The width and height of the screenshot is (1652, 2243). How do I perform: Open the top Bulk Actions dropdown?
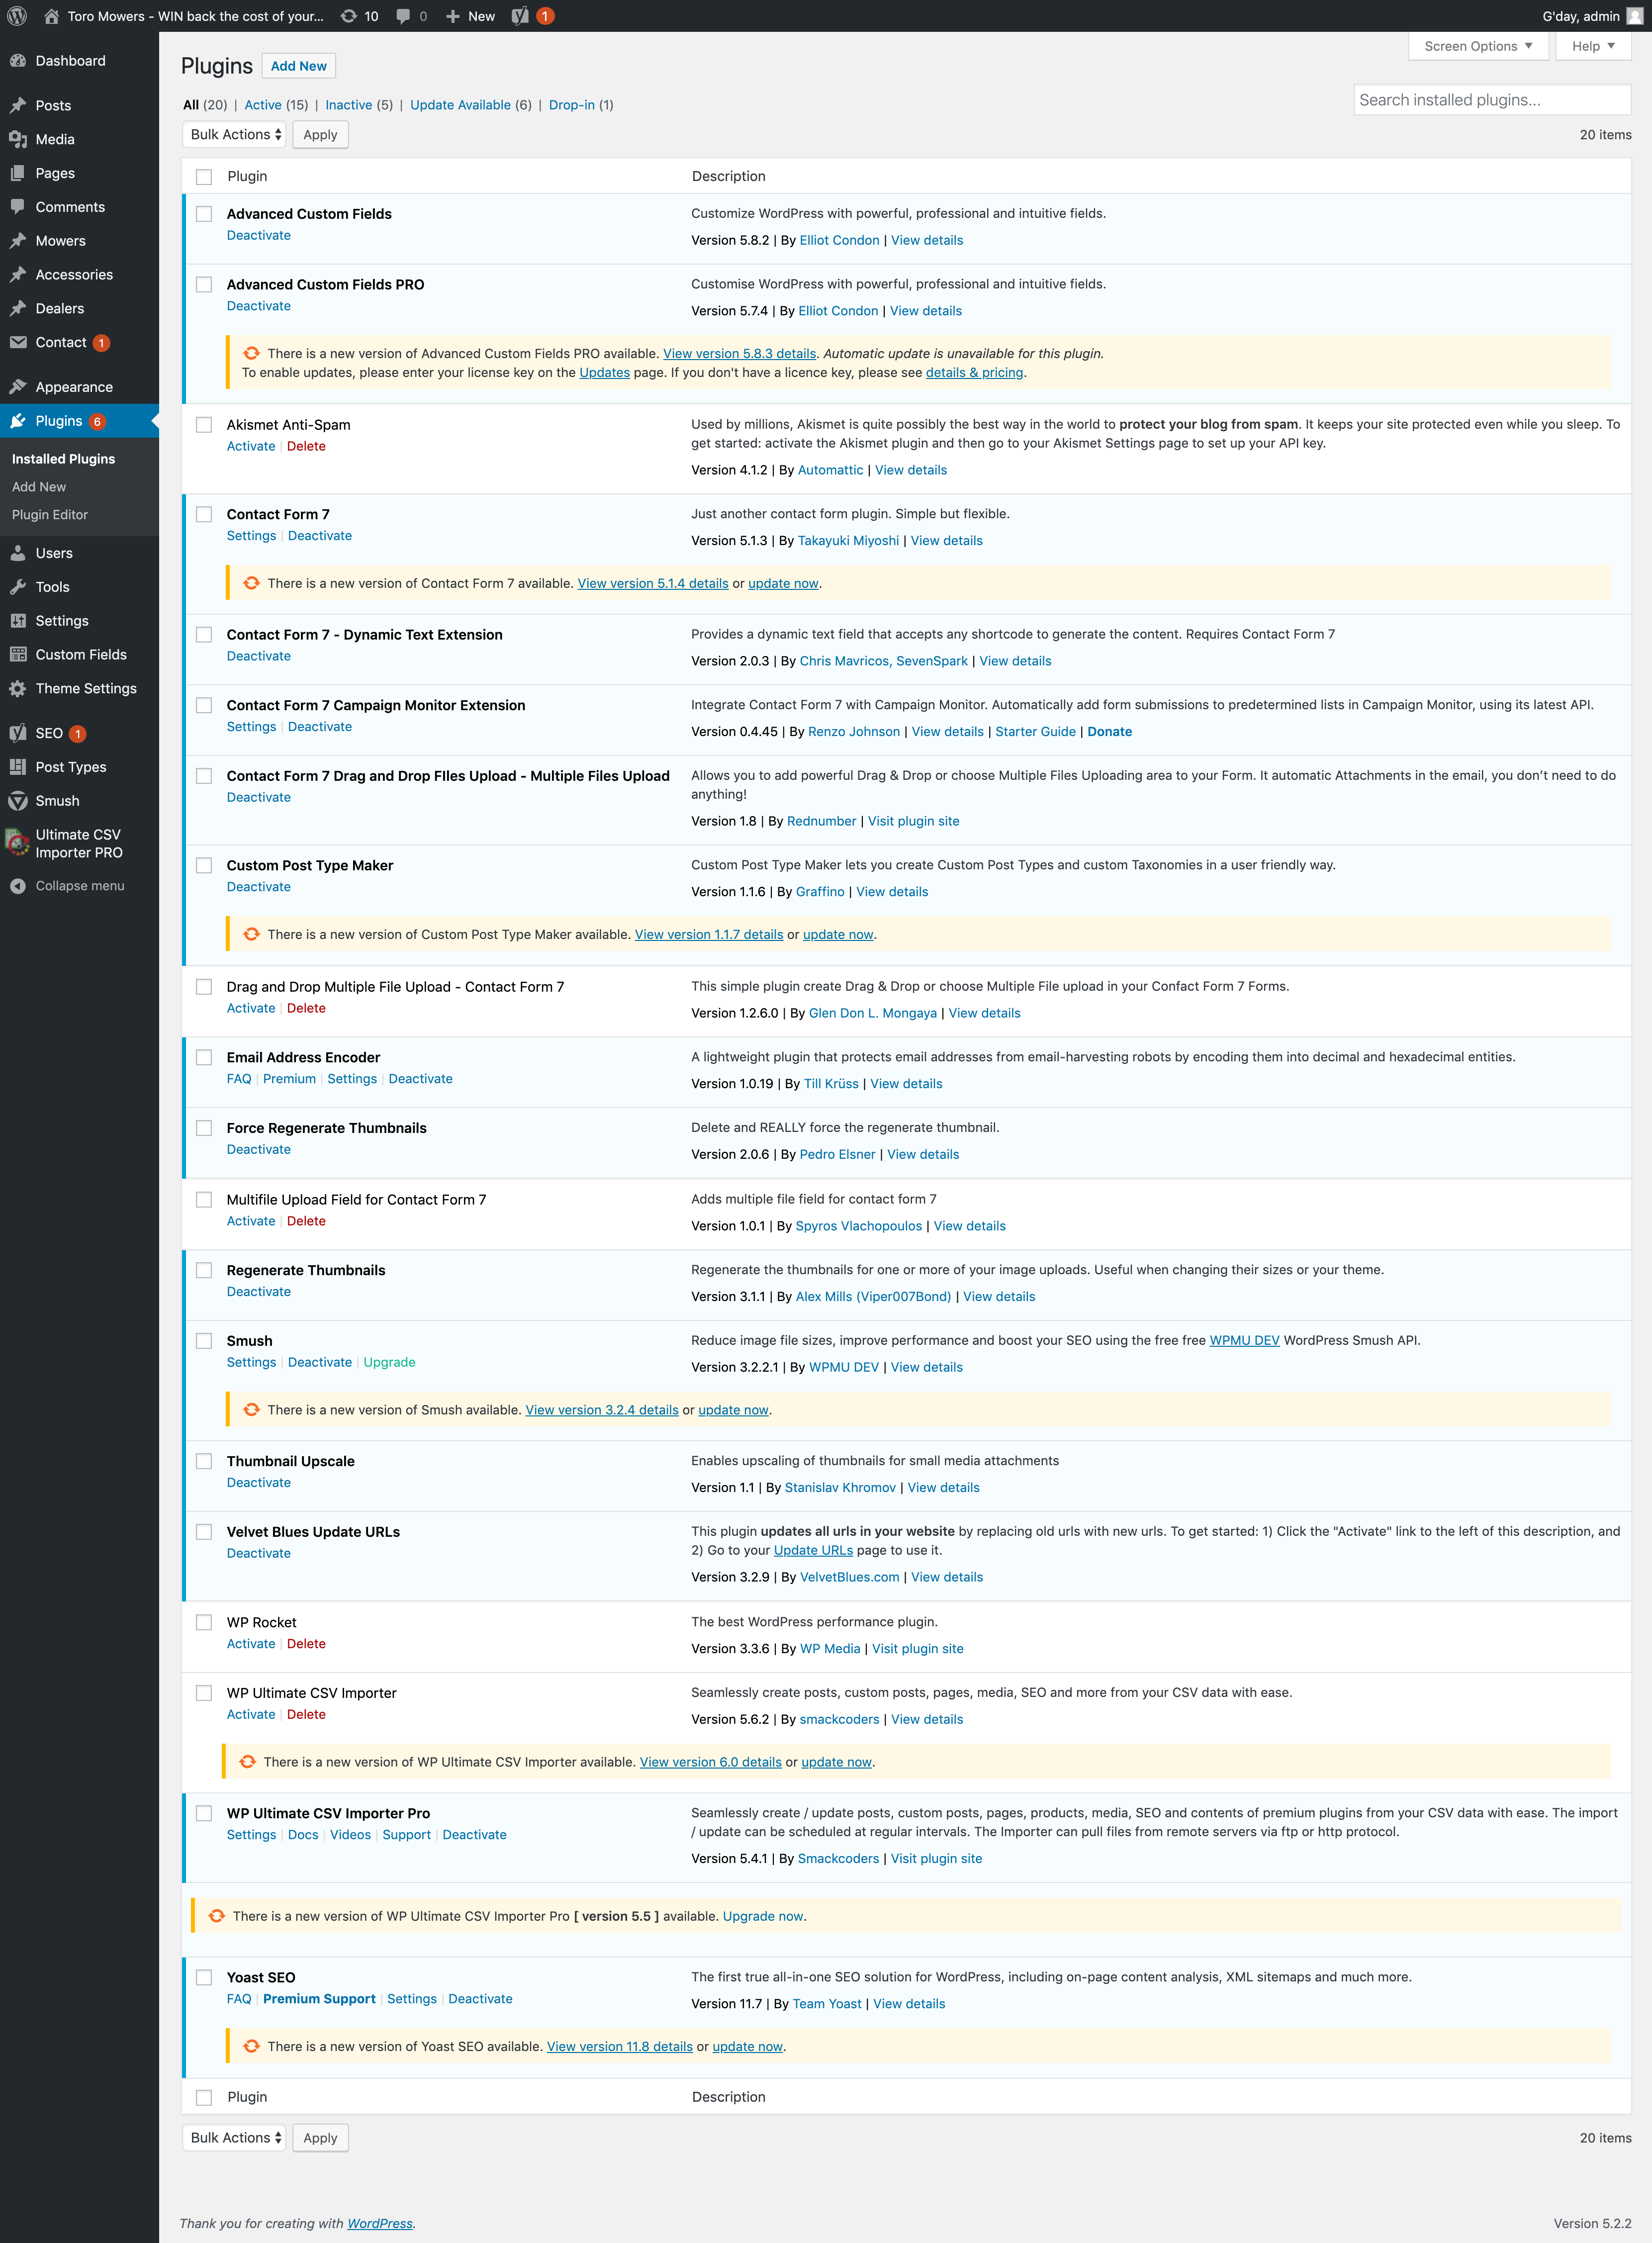(234, 135)
